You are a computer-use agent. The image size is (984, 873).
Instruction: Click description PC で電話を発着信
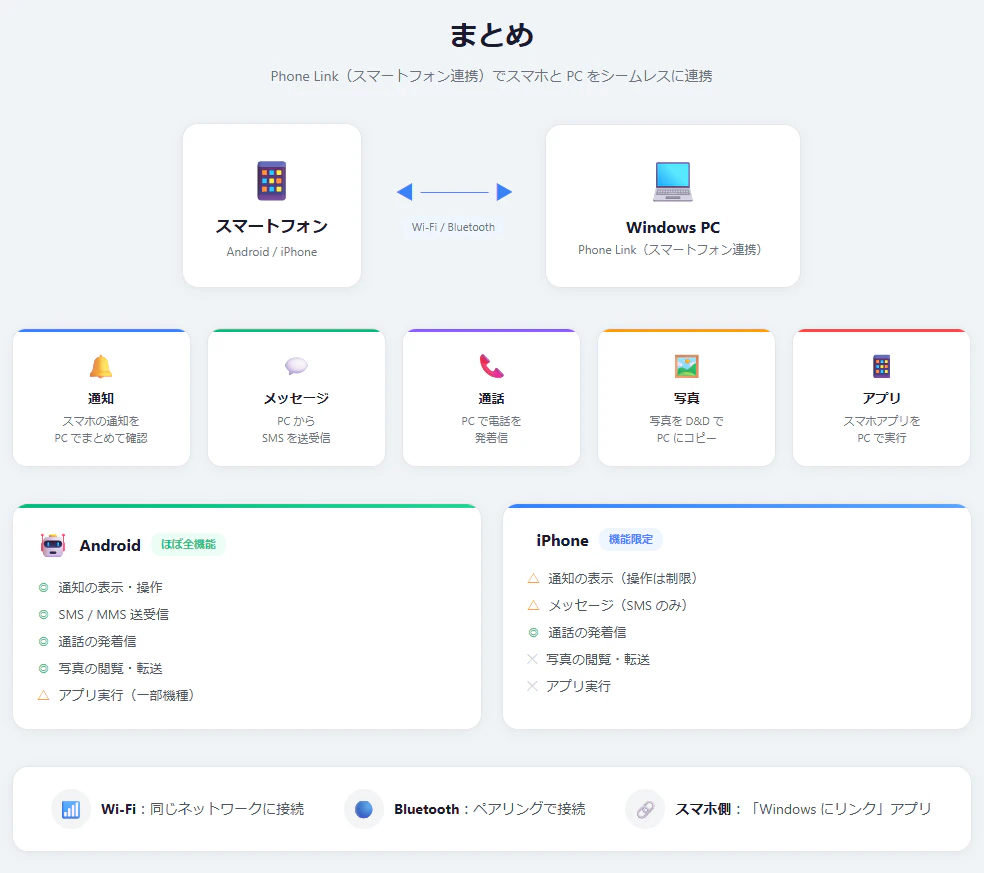click(x=491, y=429)
